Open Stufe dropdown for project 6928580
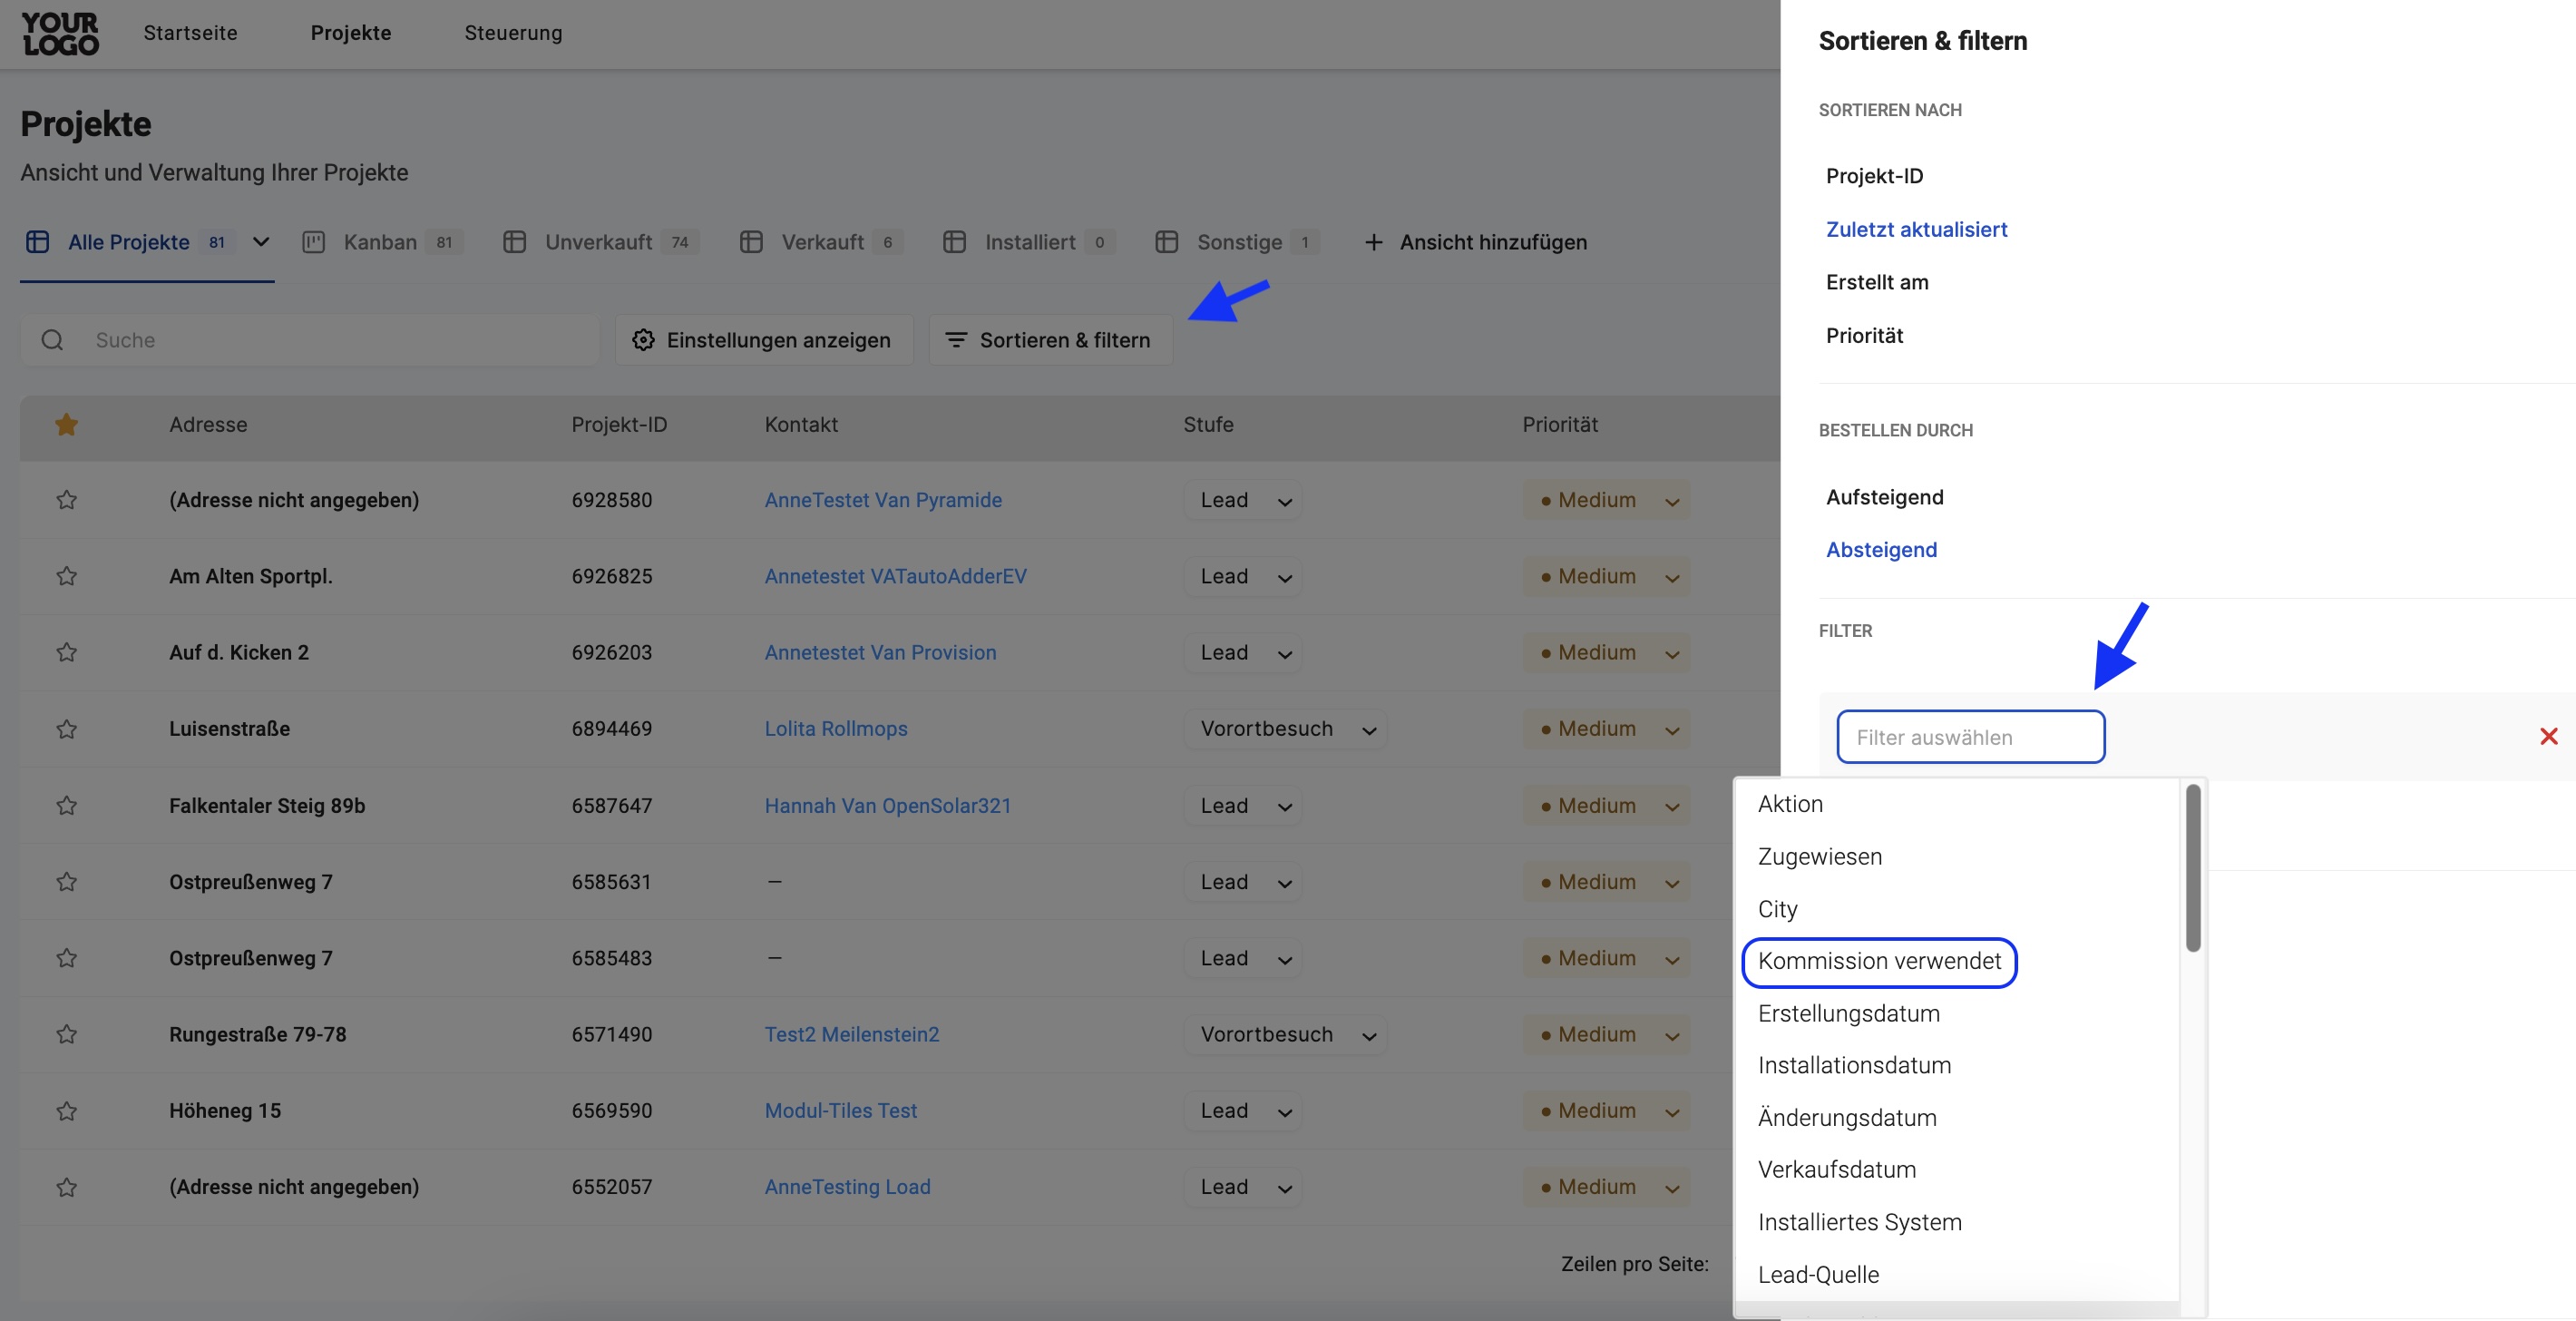This screenshot has width=2576, height=1321. click(1243, 500)
